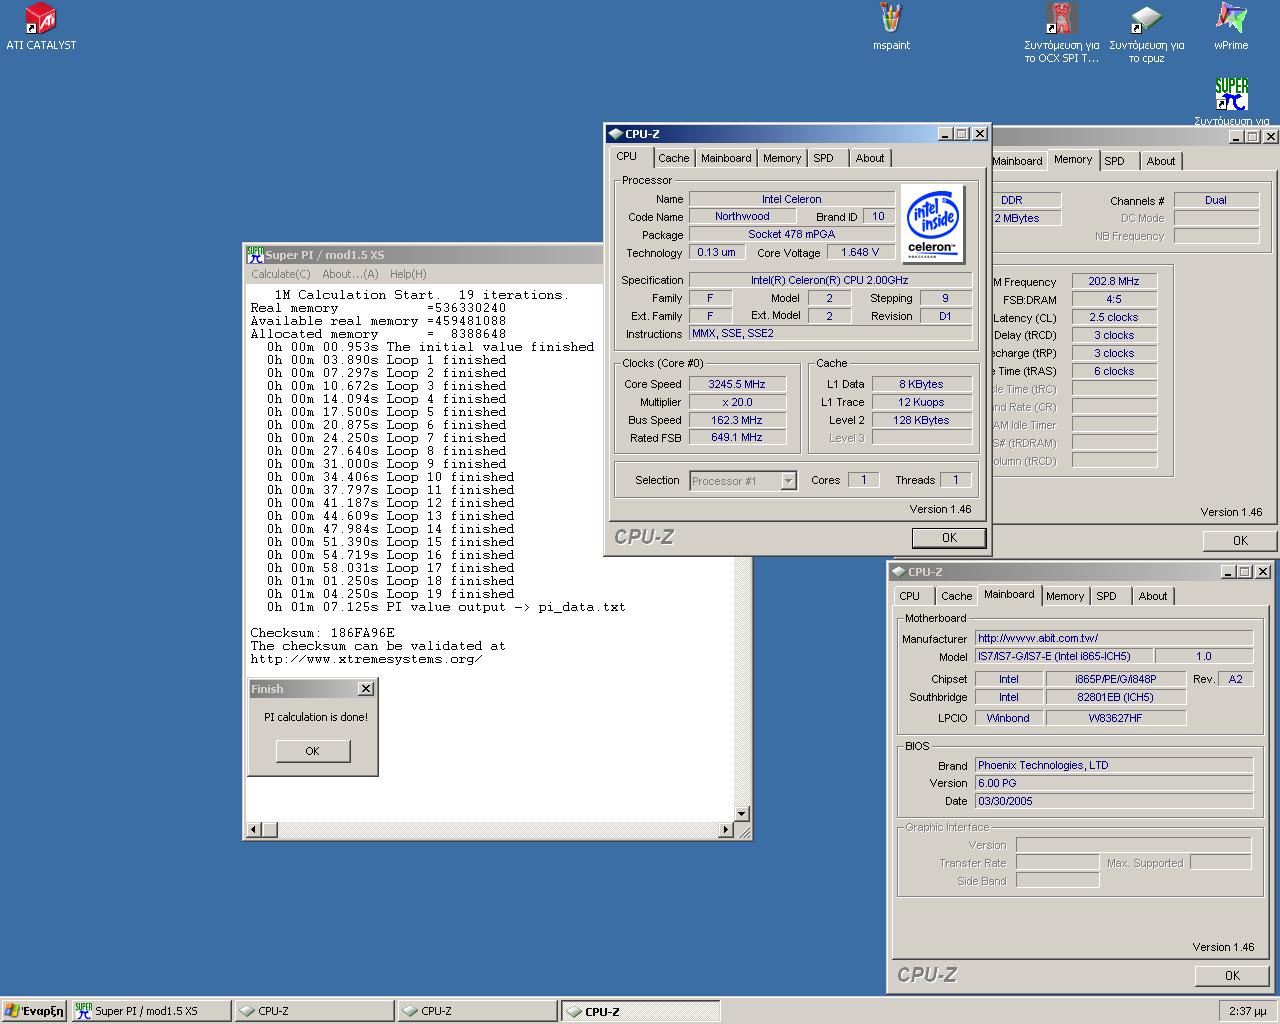Click the Channels Dual value
The image size is (1280, 1024).
pyautogui.click(x=1216, y=200)
